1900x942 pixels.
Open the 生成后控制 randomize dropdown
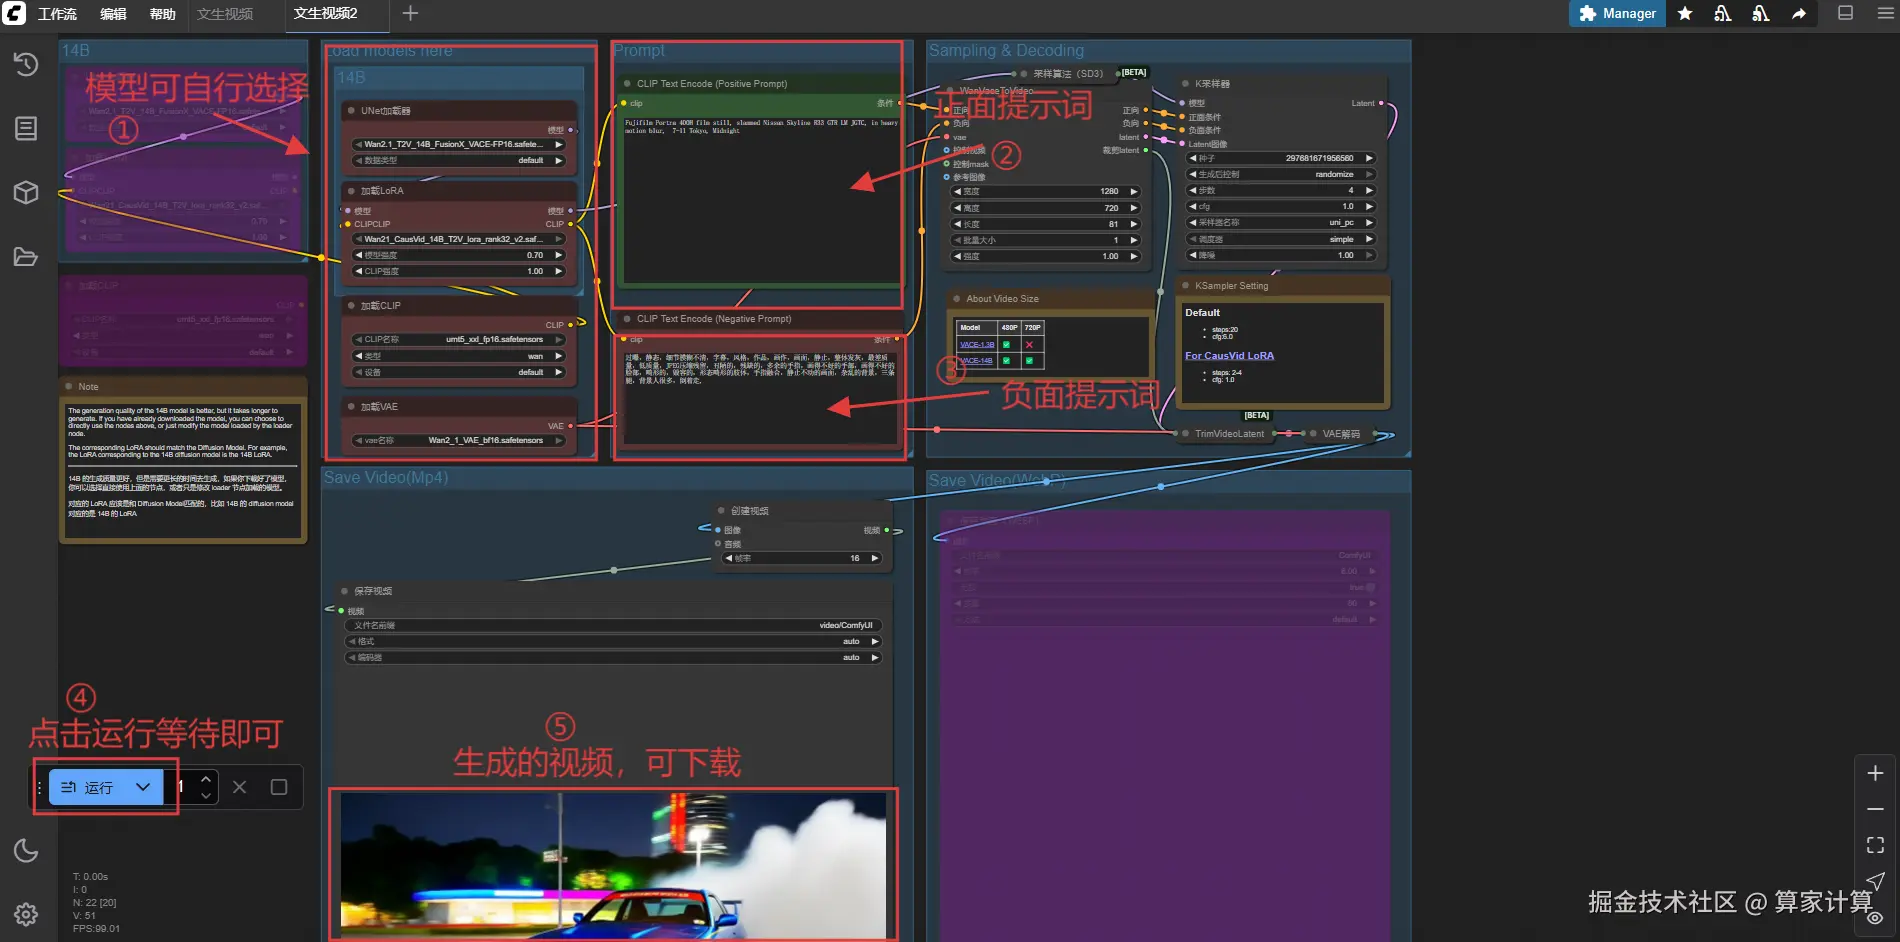(x=1281, y=174)
